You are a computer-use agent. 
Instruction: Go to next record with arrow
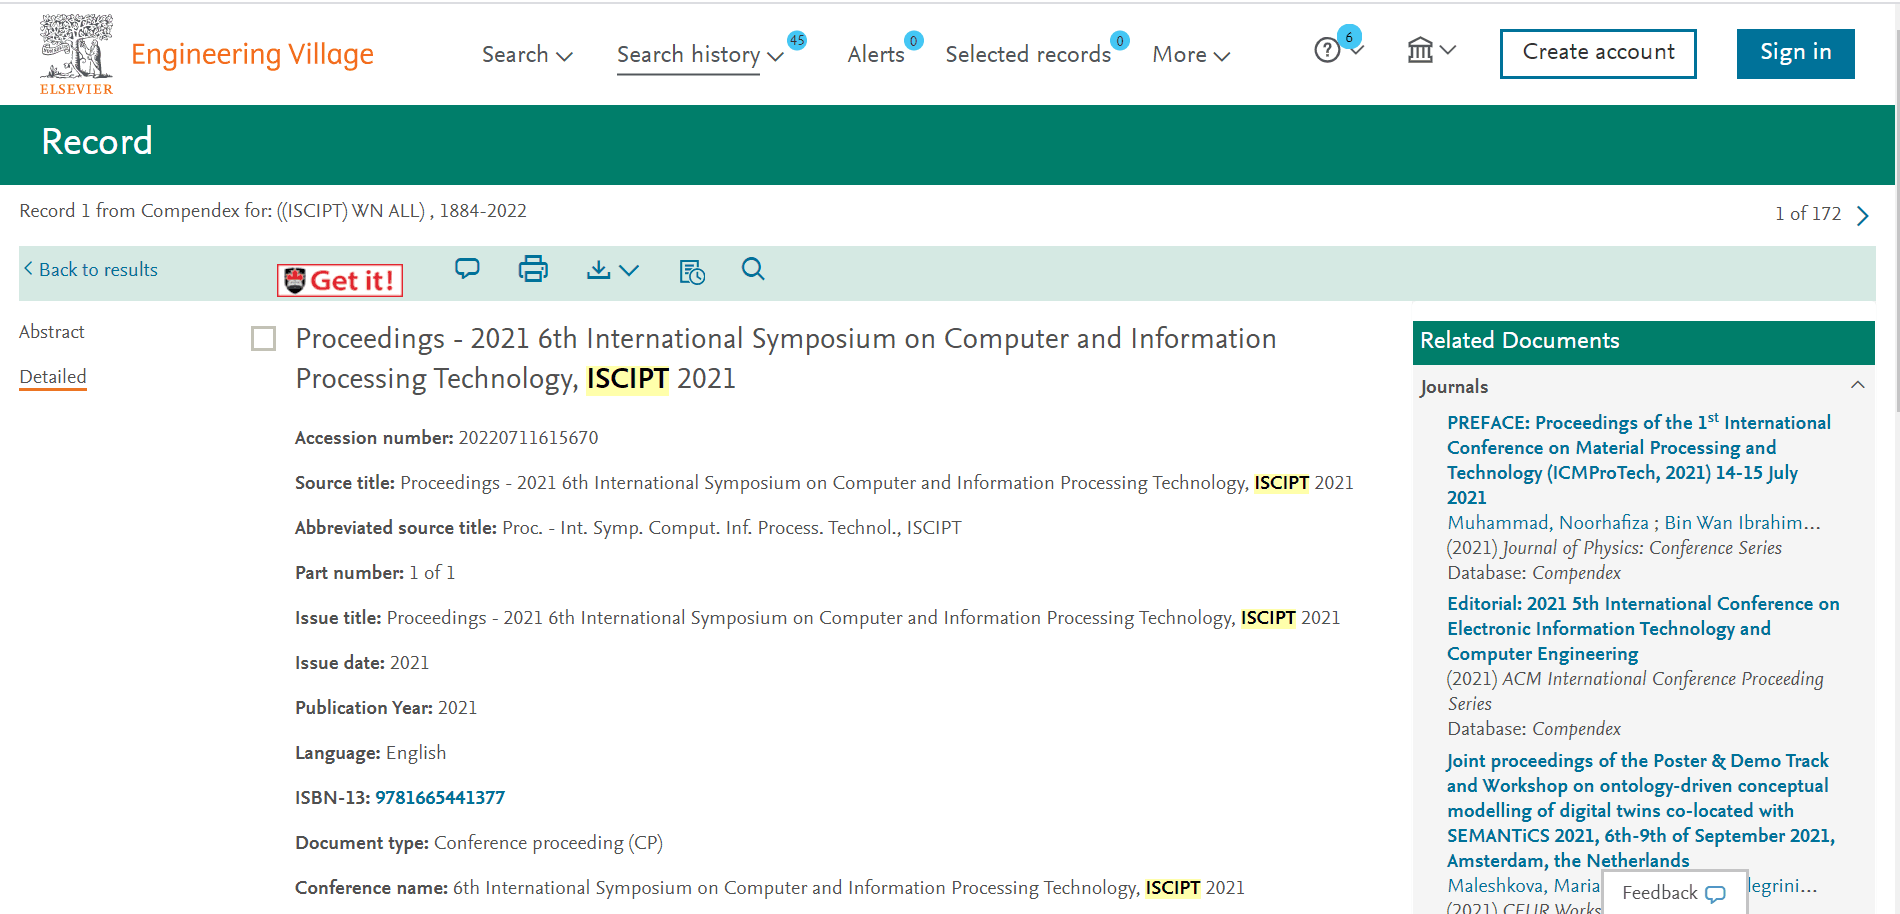click(x=1862, y=215)
